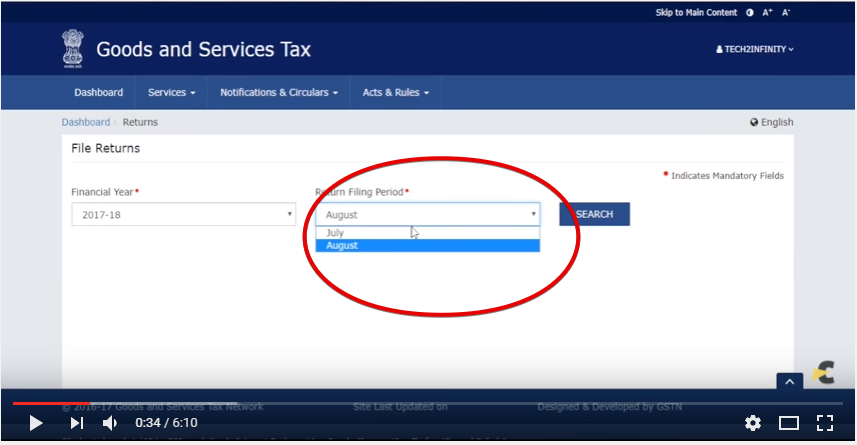Image resolution: width=857 pixels, height=445 pixels.
Task: Select July from filing period list
Action: tap(427, 233)
